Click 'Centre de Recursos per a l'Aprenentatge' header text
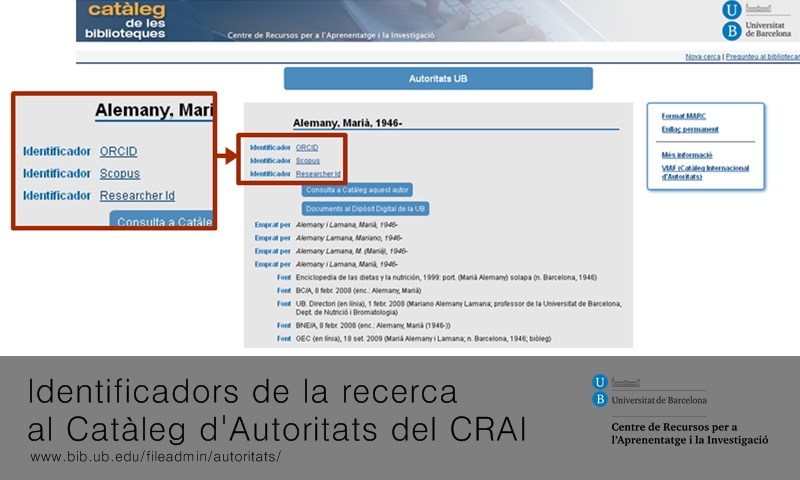 (331, 35)
